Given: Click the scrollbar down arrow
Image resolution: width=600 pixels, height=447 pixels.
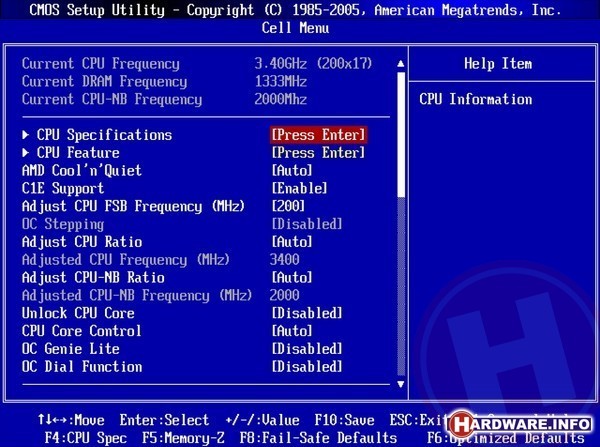Looking at the screenshot, I should point(401,384).
